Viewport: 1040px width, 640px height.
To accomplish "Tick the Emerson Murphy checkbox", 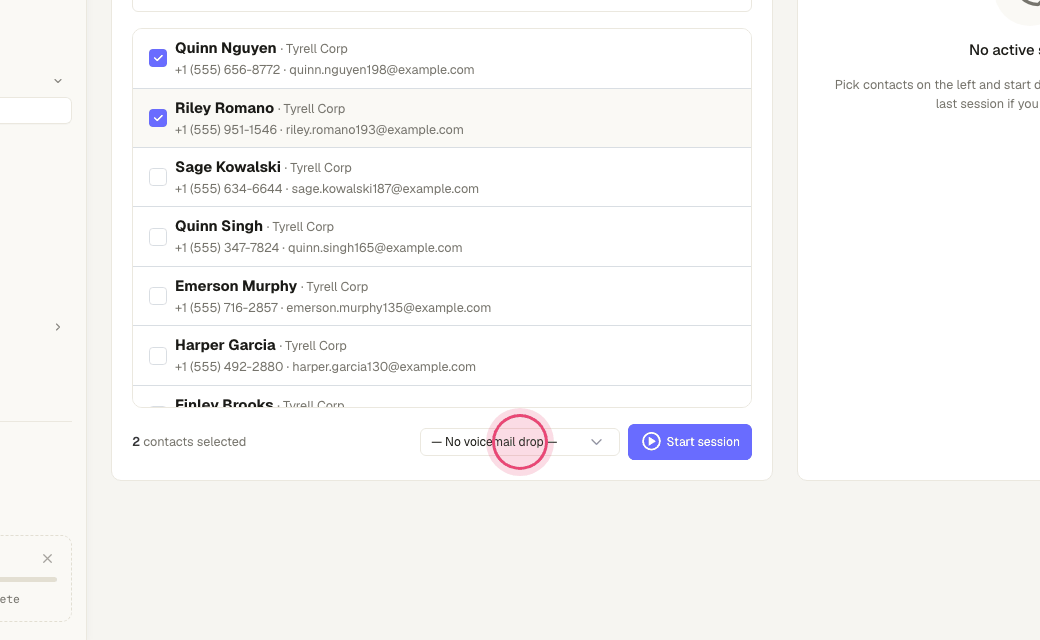I will tap(158, 296).
